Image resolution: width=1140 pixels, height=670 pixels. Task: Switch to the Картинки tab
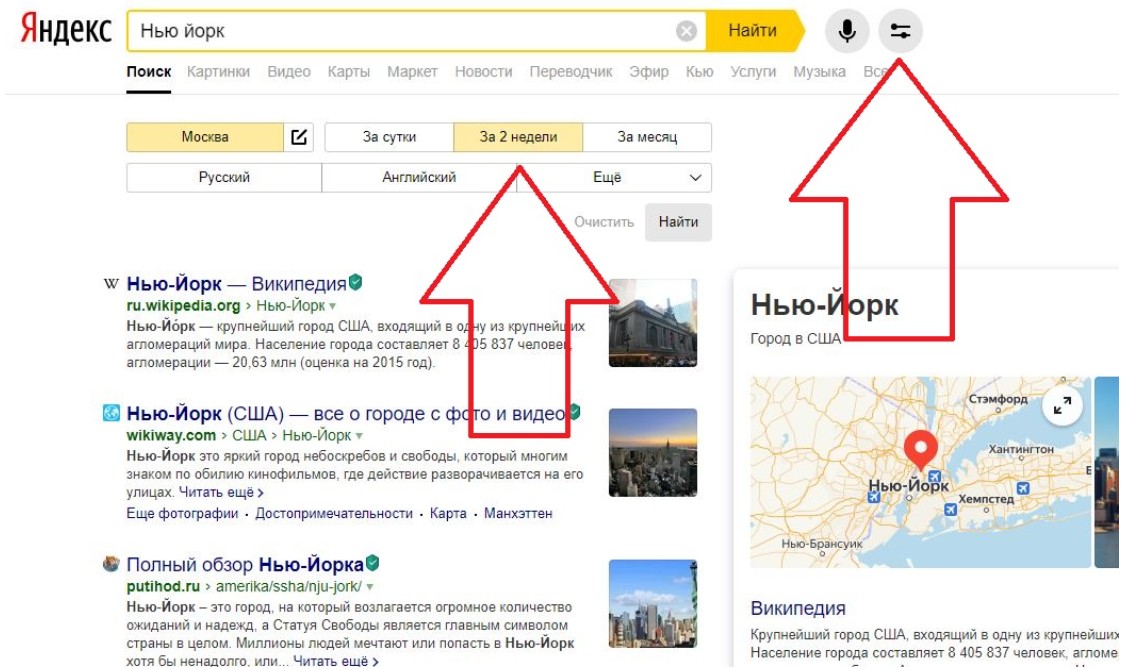(218, 71)
